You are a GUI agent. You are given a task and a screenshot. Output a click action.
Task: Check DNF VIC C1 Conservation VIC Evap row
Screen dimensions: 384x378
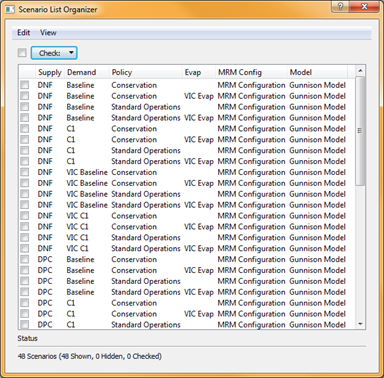25,227
